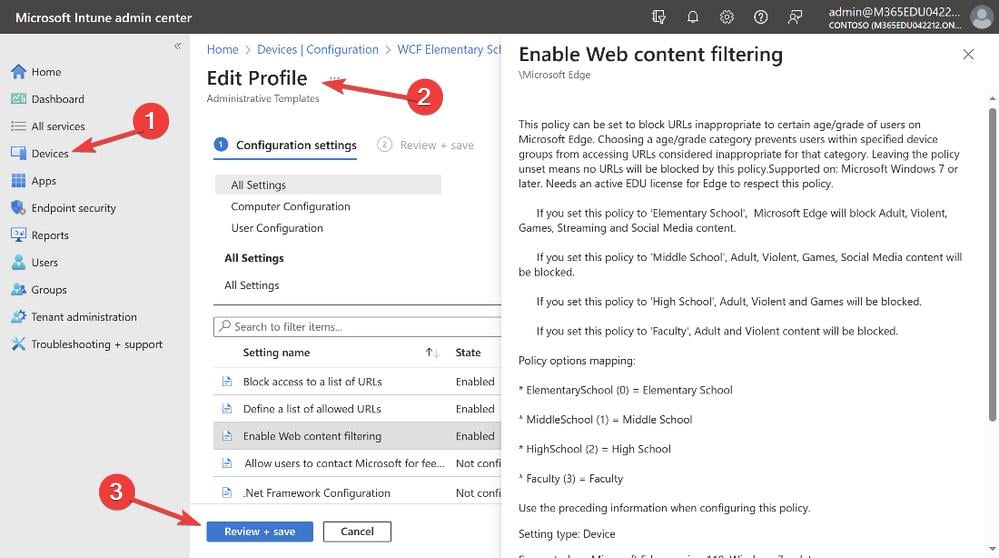Image resolution: width=999 pixels, height=558 pixels.
Task: Open Reports in the sidebar
Action: pos(50,235)
